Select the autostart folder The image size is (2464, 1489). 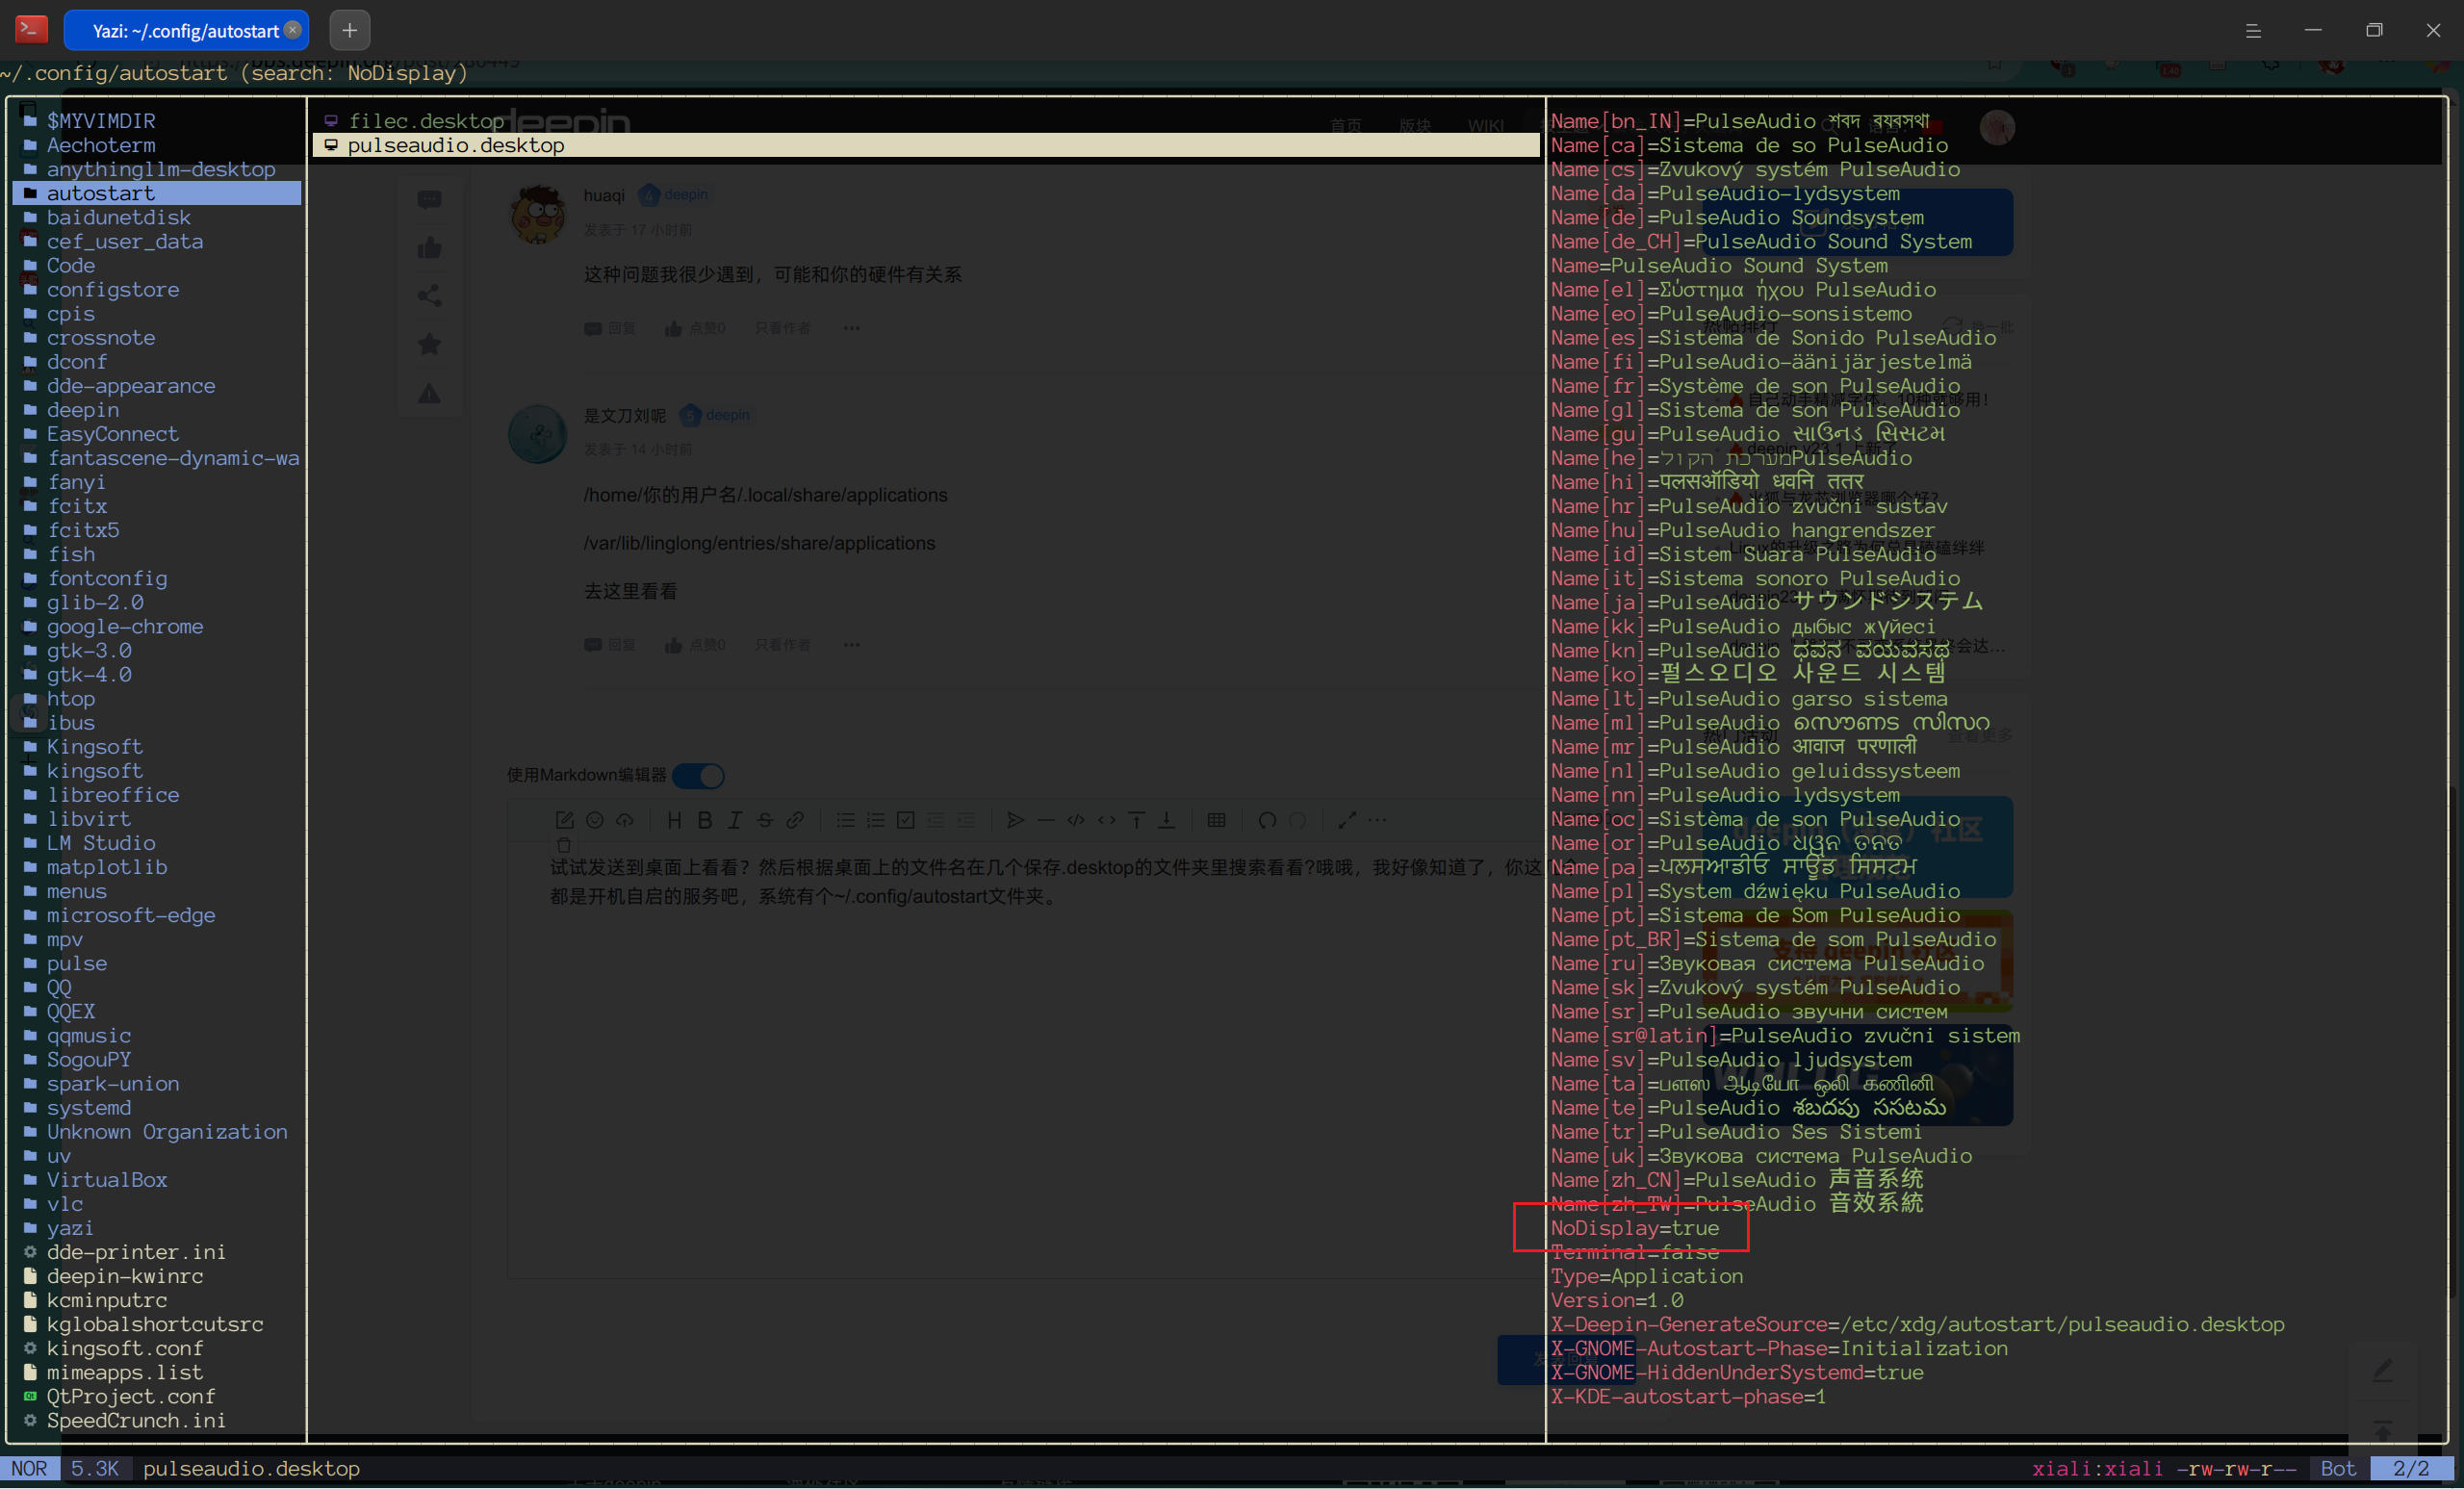[x=157, y=193]
